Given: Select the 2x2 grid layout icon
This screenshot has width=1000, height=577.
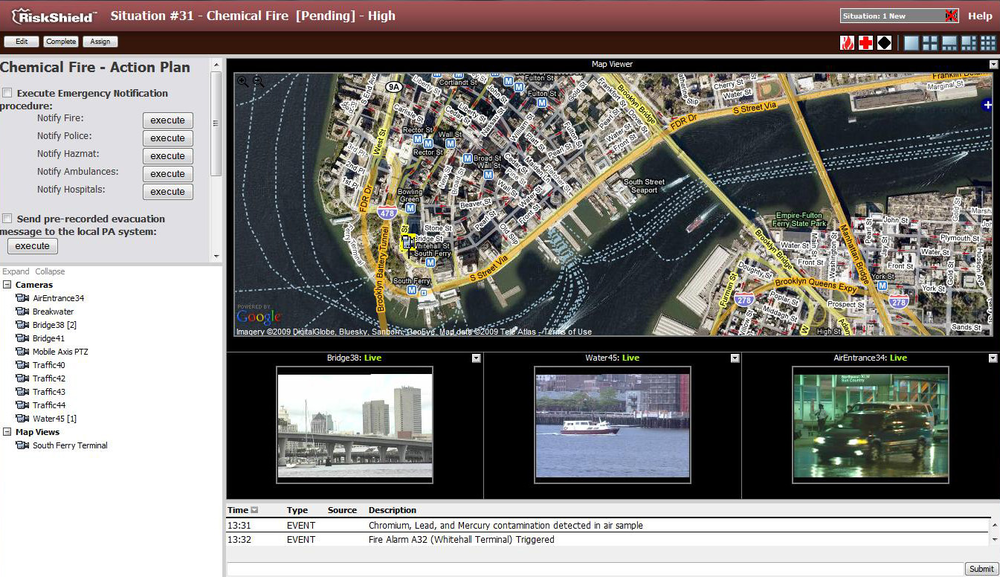Looking at the screenshot, I should [930, 43].
